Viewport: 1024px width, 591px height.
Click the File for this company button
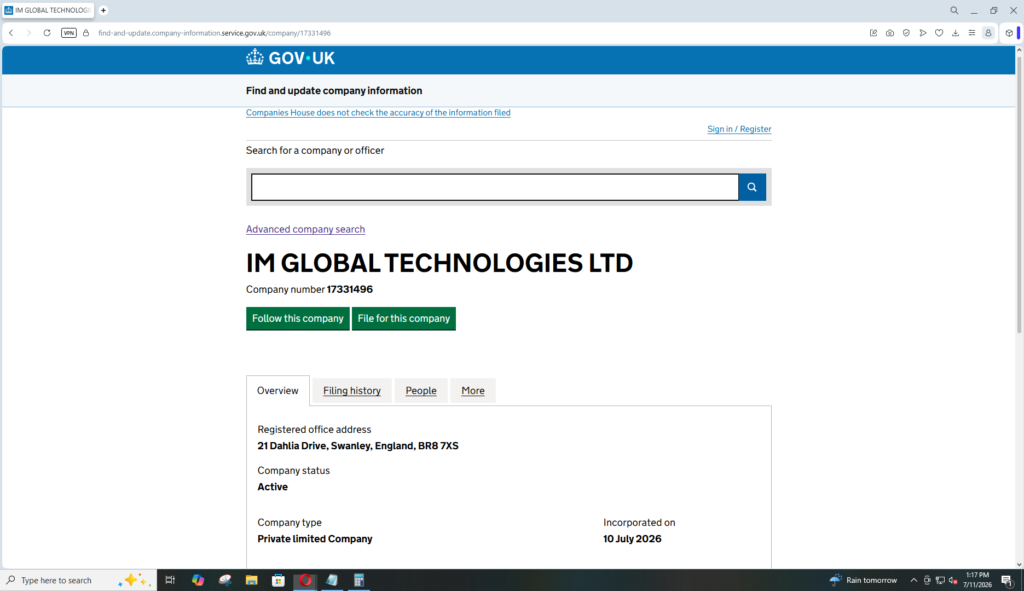[404, 319]
